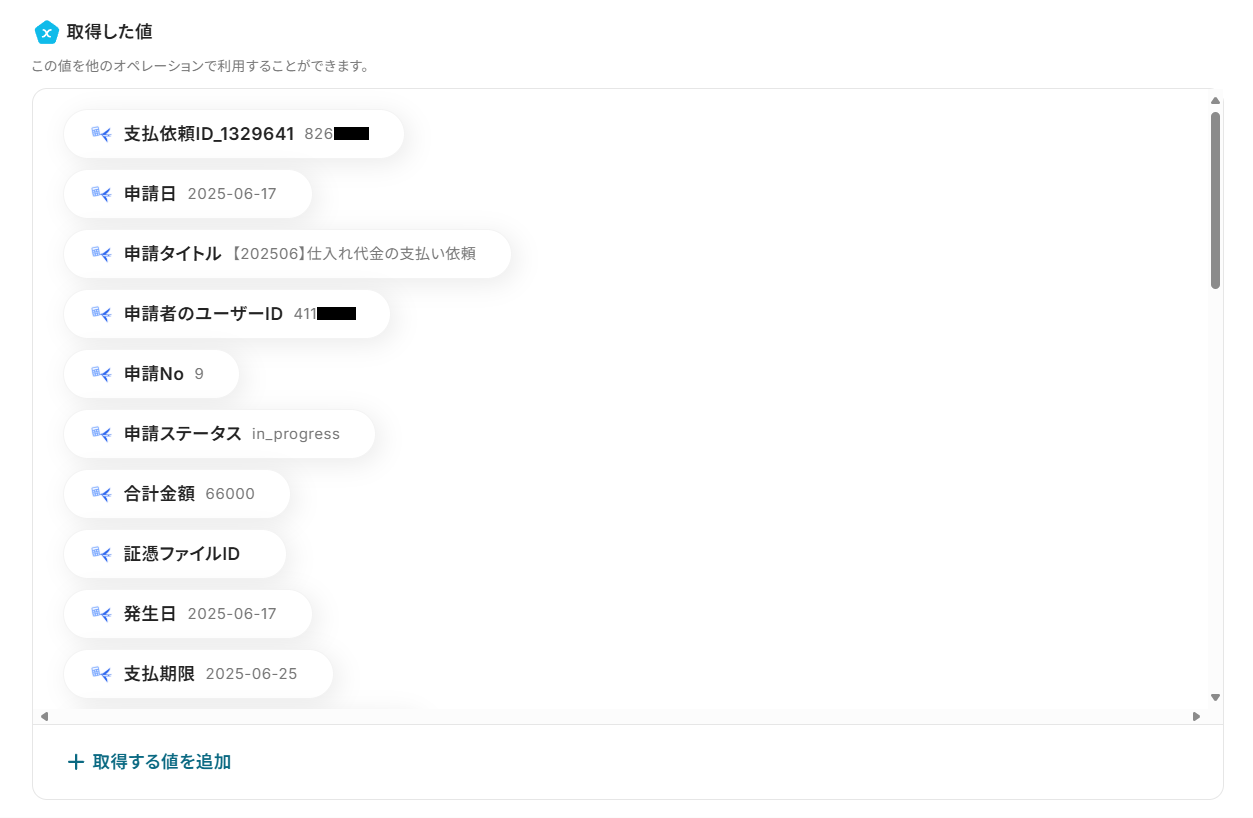The height and width of the screenshot is (818, 1253).
Task: Click the icon on the 申請者のユーザーID chip
Action: [101, 314]
